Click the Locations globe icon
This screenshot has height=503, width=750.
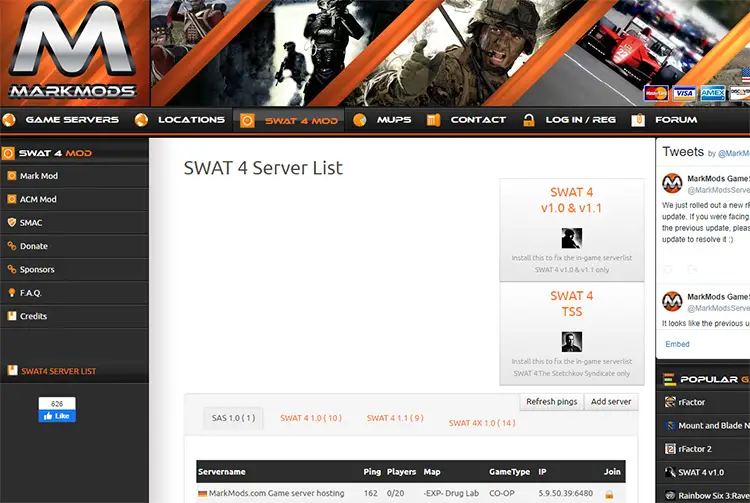coord(141,120)
